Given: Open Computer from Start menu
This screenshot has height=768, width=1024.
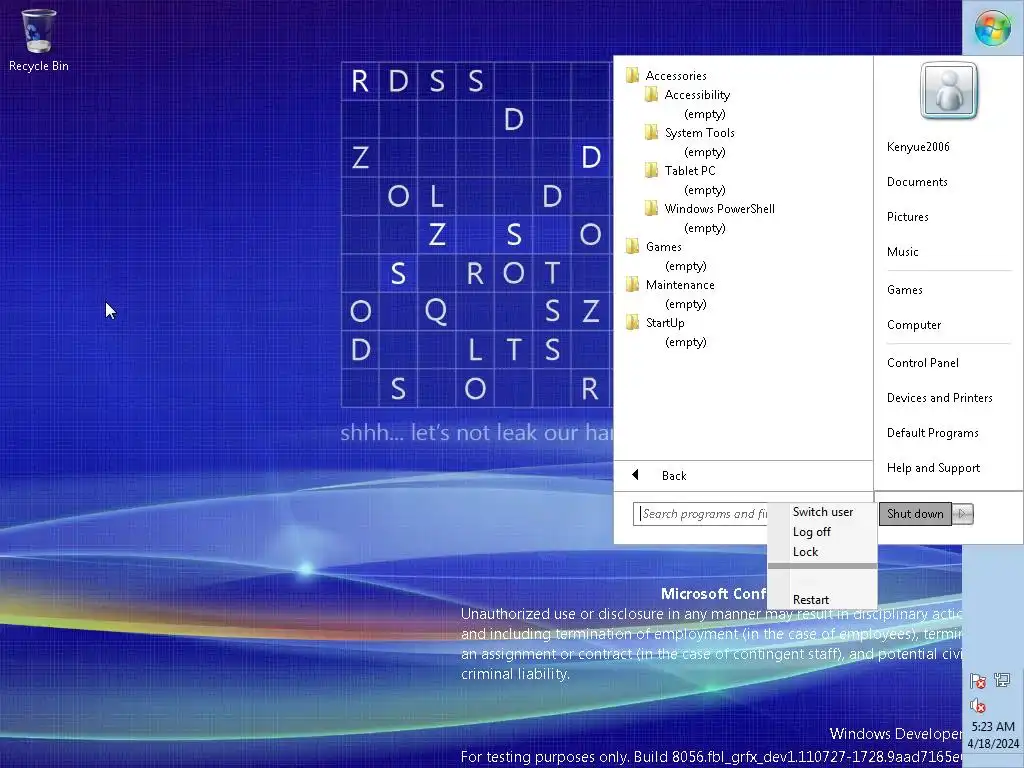Looking at the screenshot, I should (914, 325).
